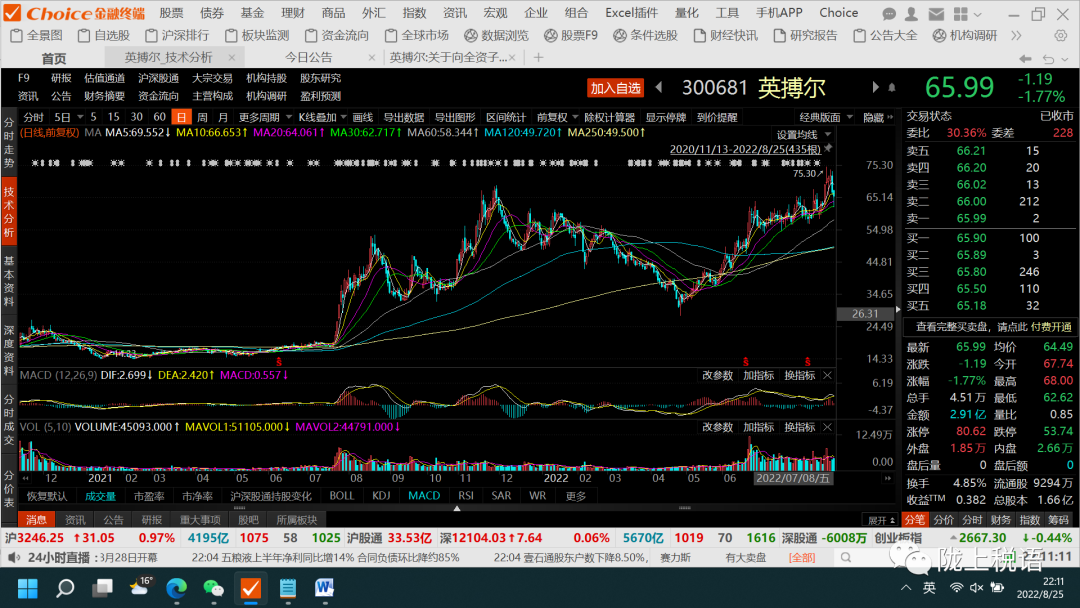Toggle the KDJ indicator
Image resolution: width=1080 pixels, height=608 pixels.
pos(381,496)
